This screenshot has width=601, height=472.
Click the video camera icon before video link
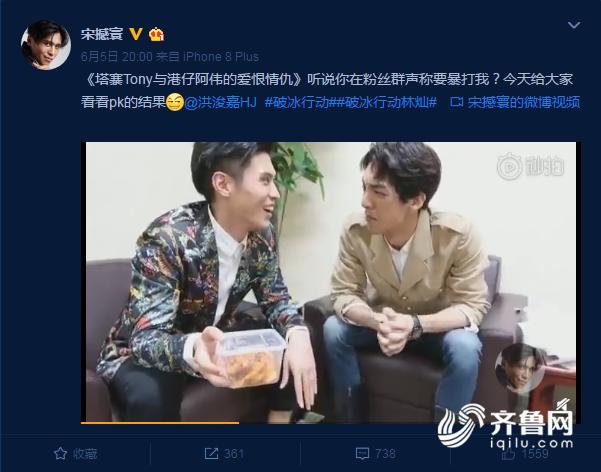[456, 102]
